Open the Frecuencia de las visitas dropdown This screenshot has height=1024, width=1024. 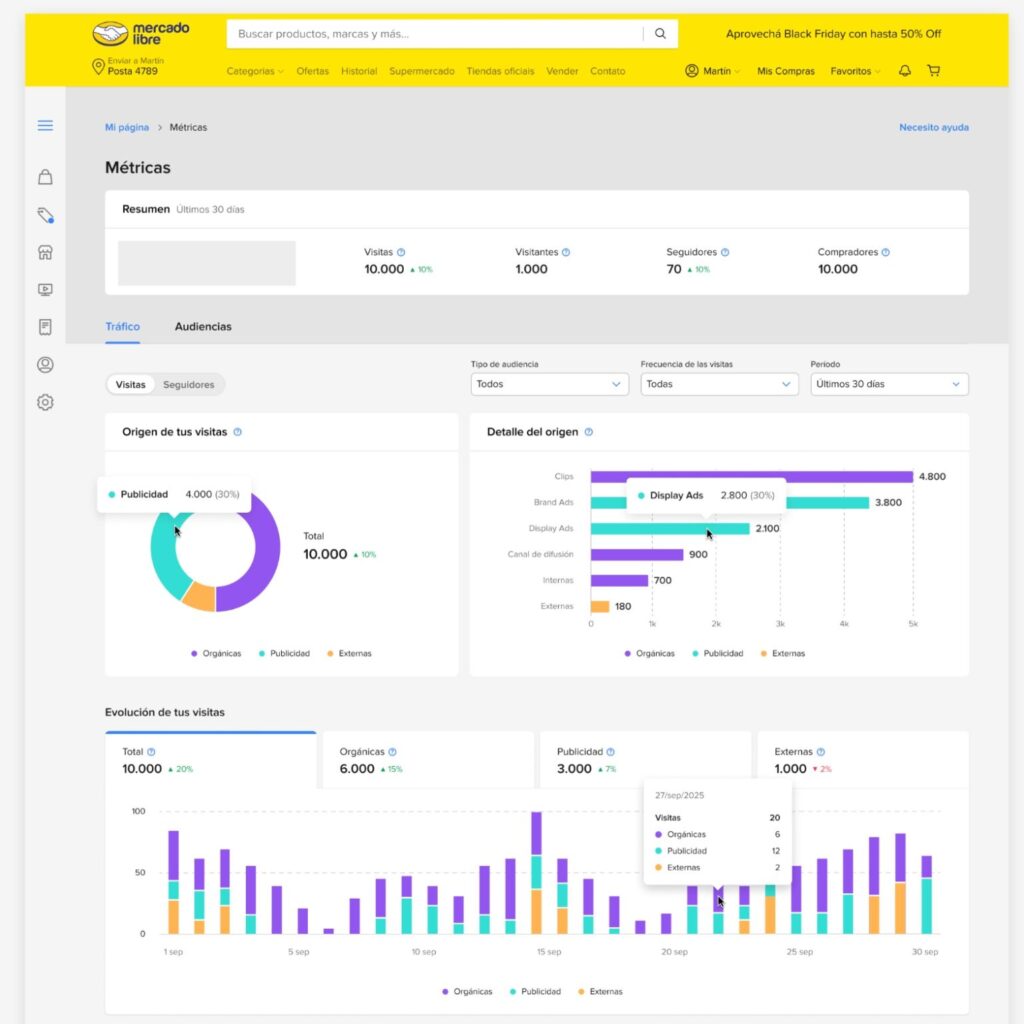tap(718, 384)
